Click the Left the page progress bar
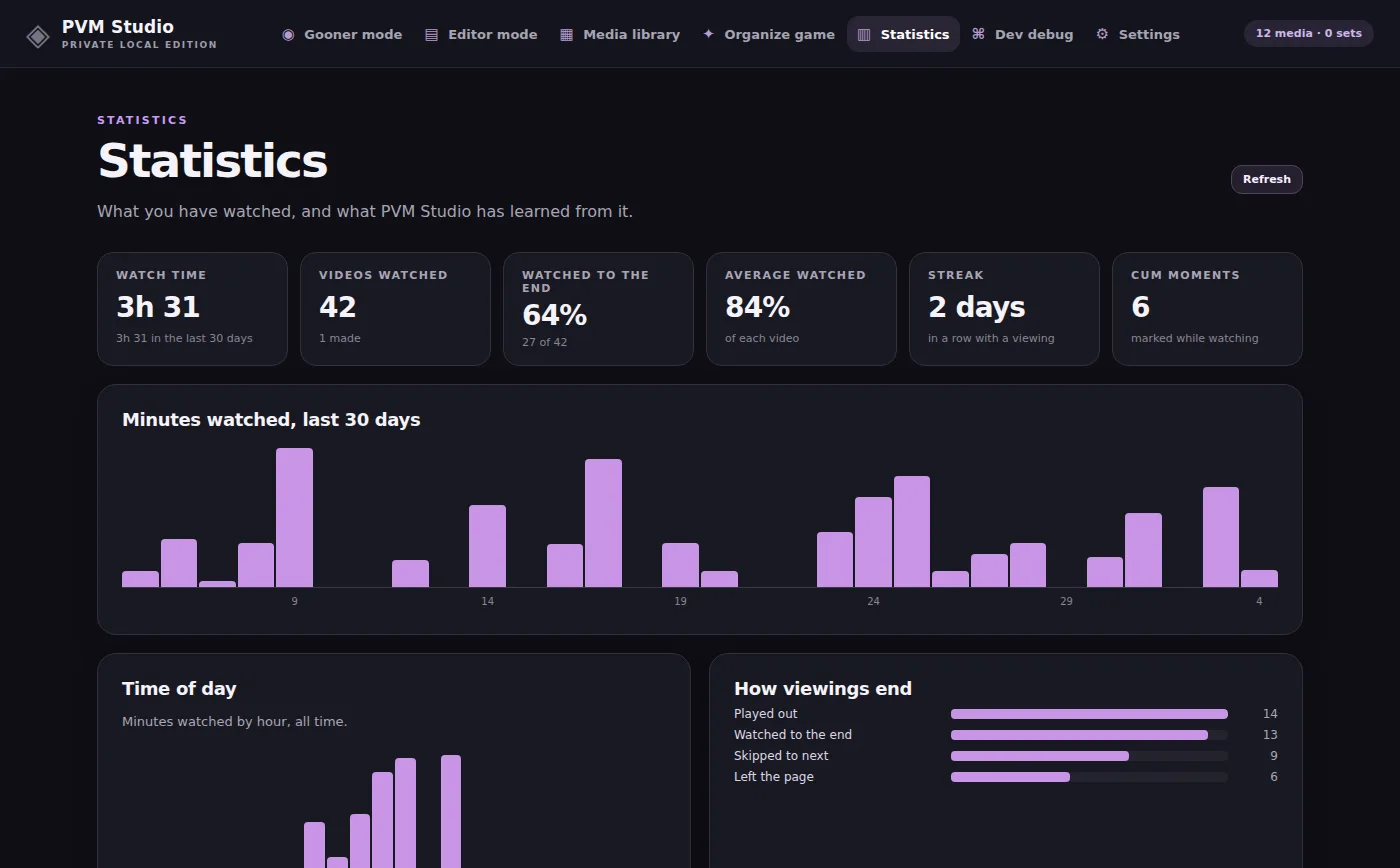1400x868 pixels. (1089, 777)
